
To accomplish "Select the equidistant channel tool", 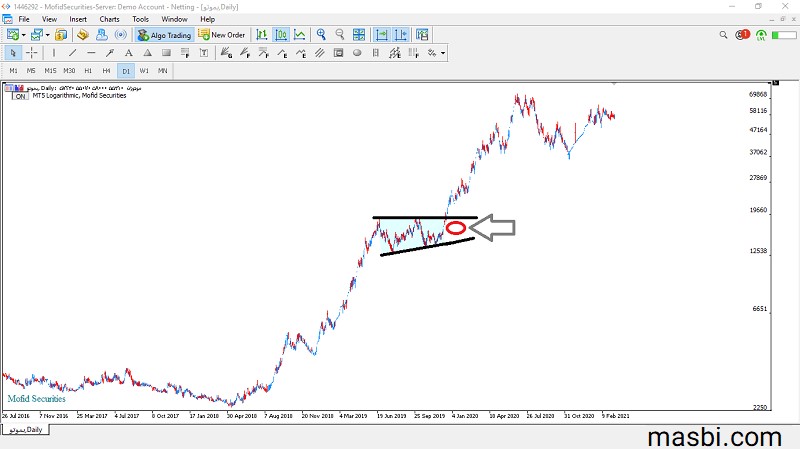I will (319, 53).
